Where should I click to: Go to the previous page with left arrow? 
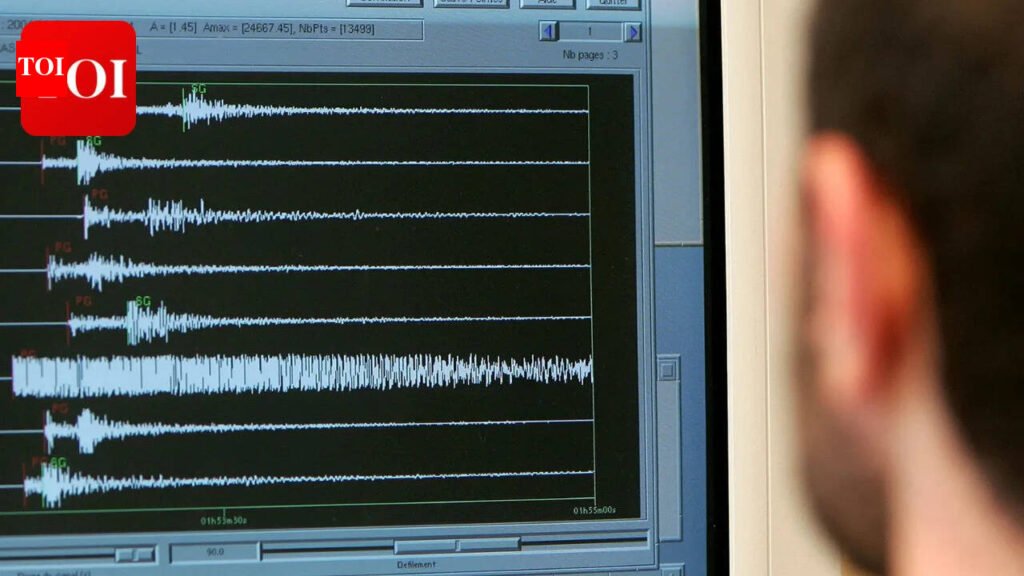[549, 31]
